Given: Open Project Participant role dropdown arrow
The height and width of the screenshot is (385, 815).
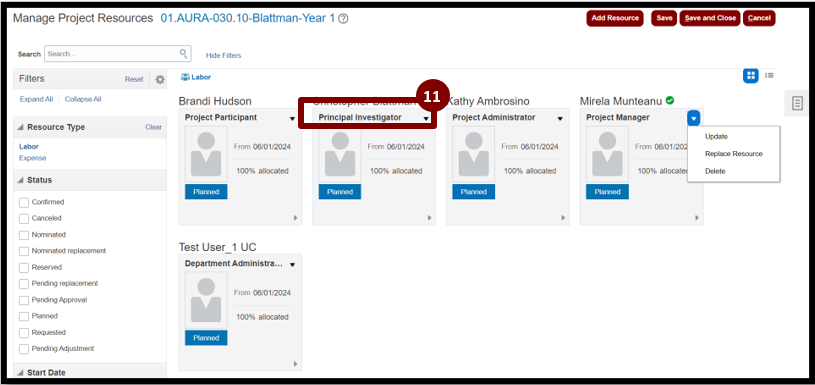Looking at the screenshot, I should click(293, 119).
